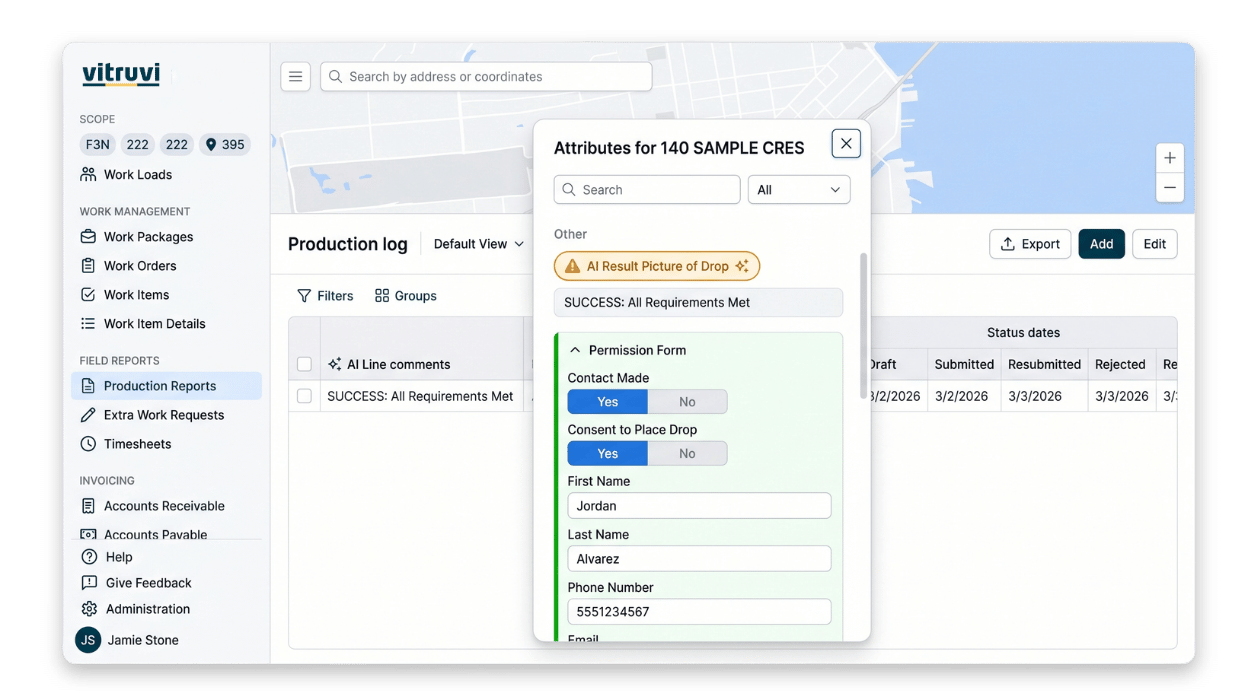Viewport: 1260px width, 700px height.
Task: Click the Administration gear icon
Action: coord(89,609)
